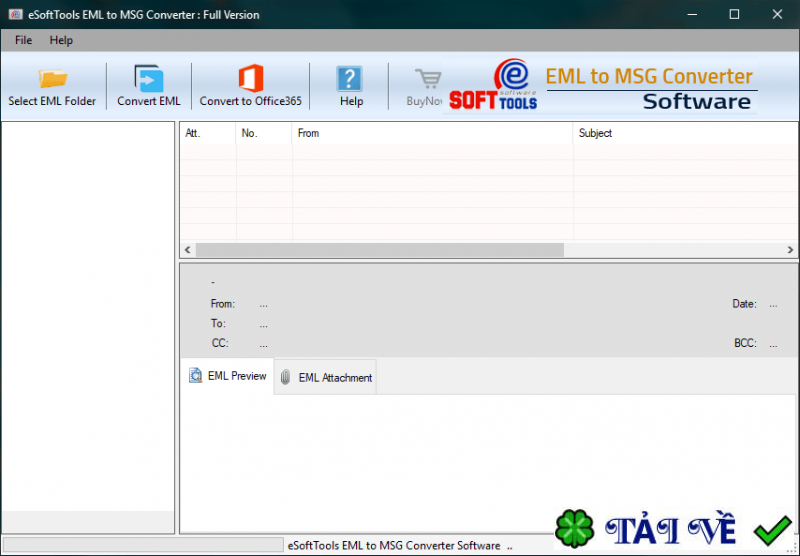Click the BuyNow shopping cart icon
This screenshot has width=800, height=556.
point(428,80)
